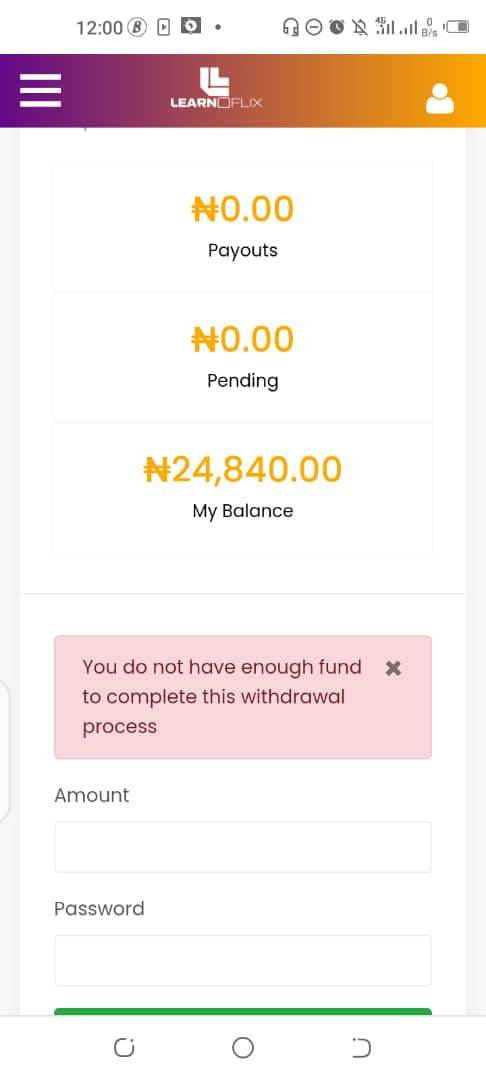Select the My Balance amount card

click(x=243, y=488)
